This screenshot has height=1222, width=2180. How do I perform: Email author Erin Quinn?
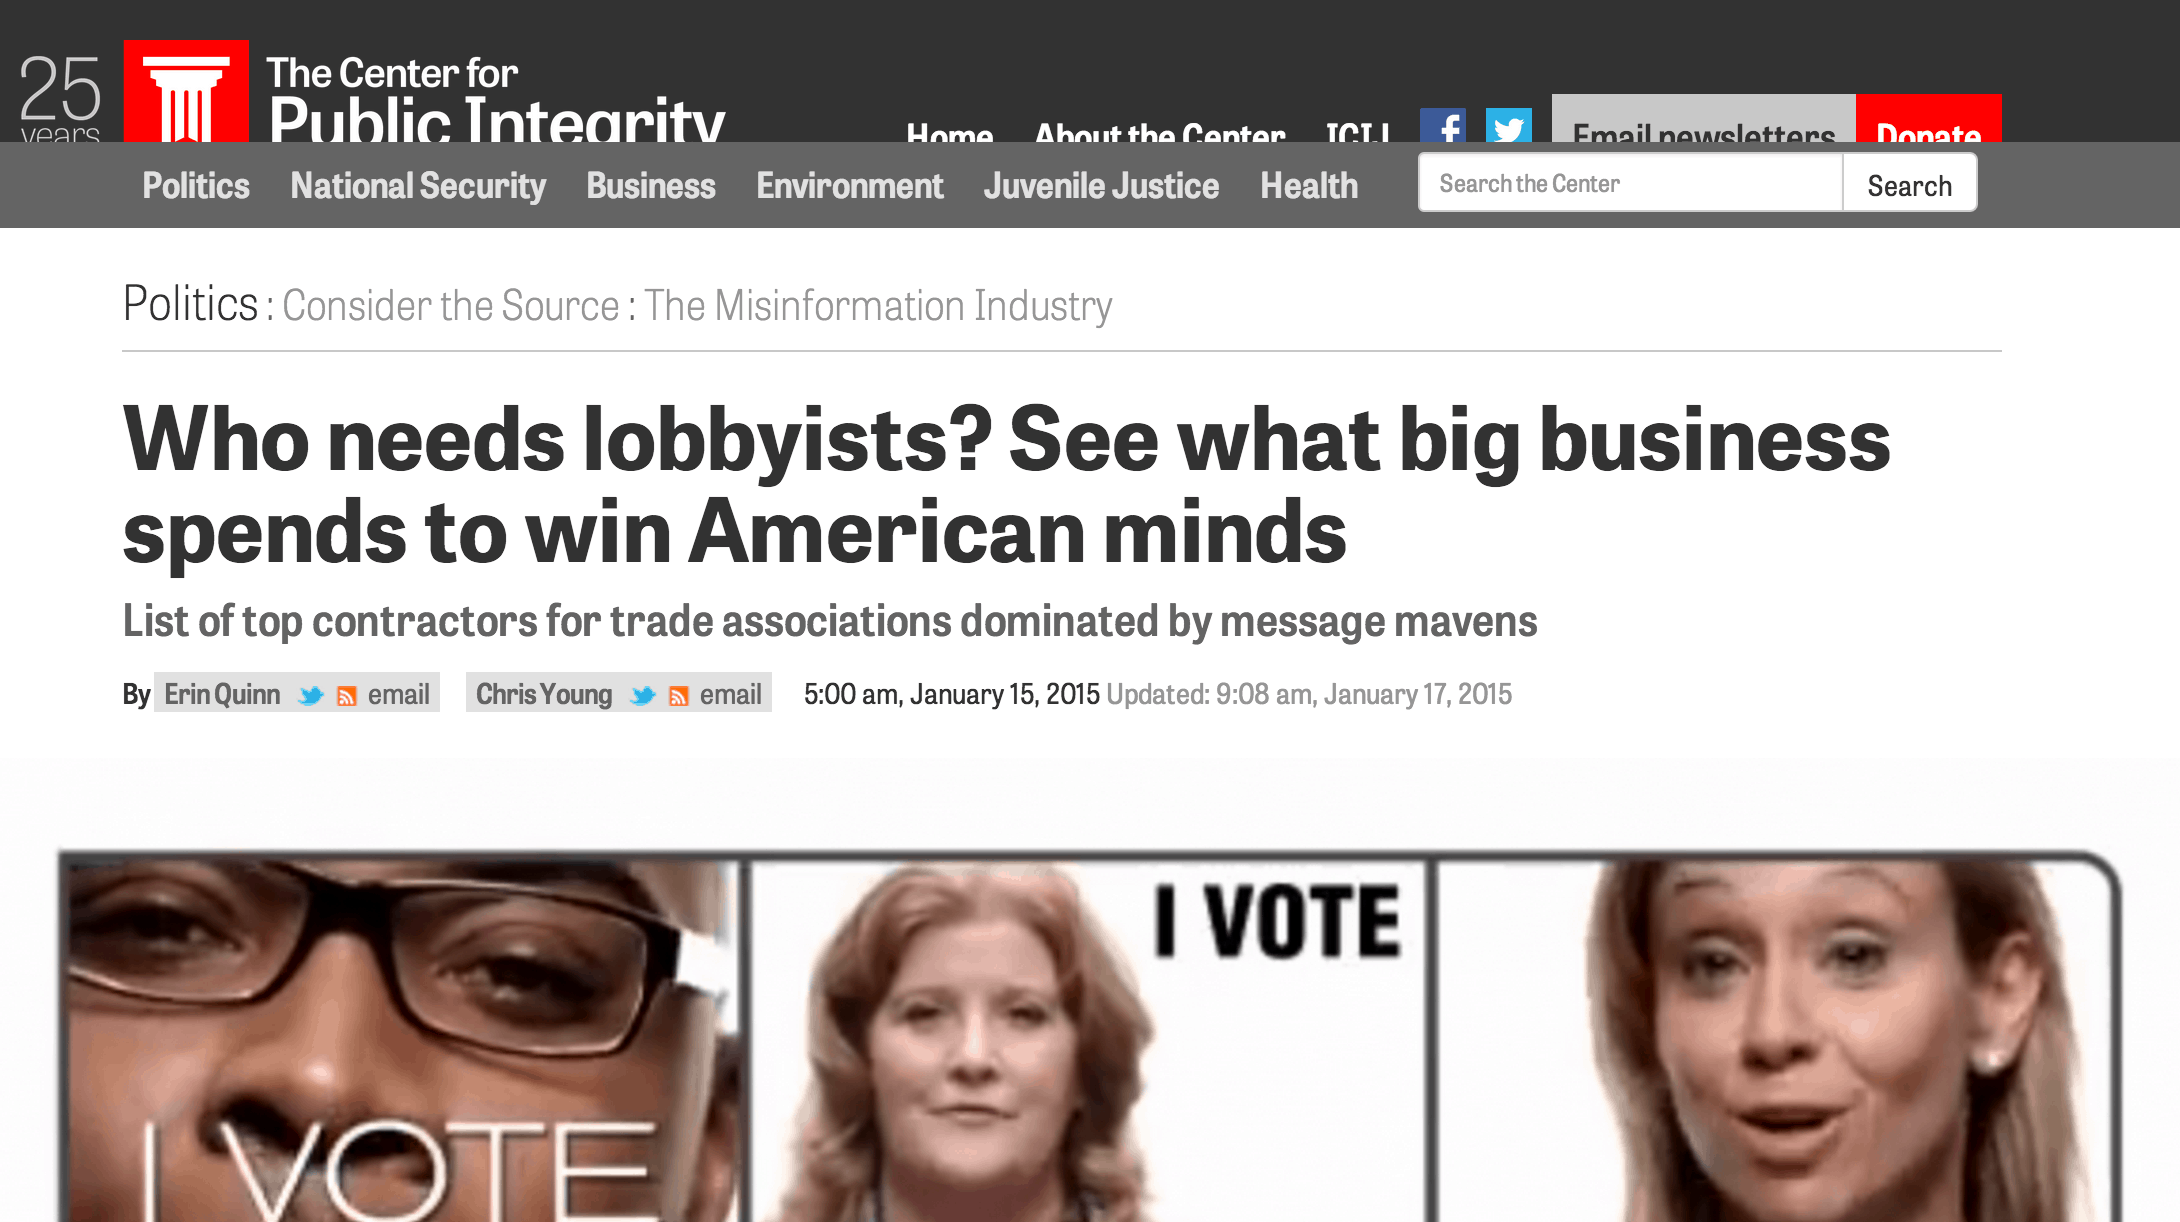[398, 695]
